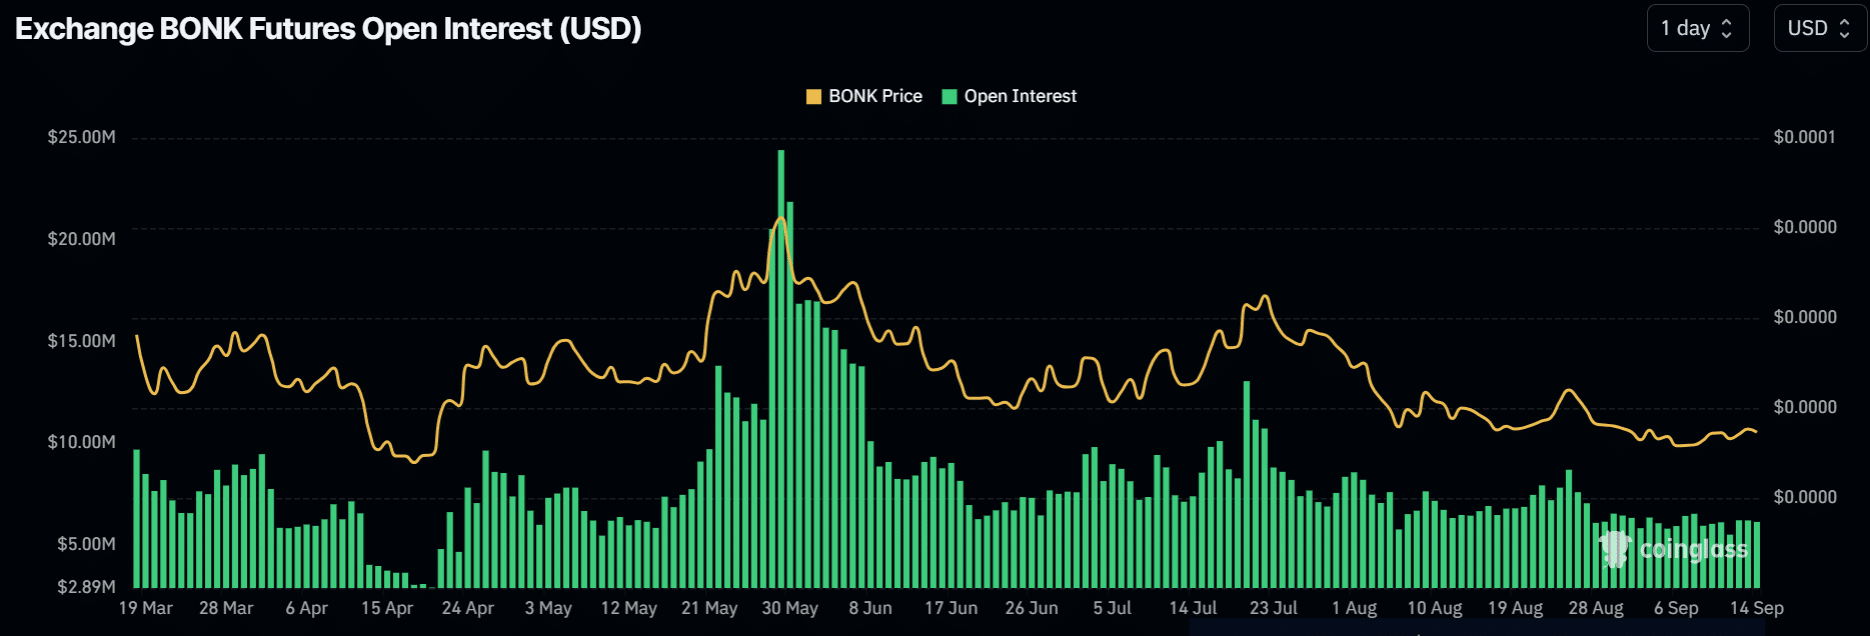This screenshot has height=636, width=1870.
Task: Click the $10.00M left axis label
Action: (x=82, y=442)
